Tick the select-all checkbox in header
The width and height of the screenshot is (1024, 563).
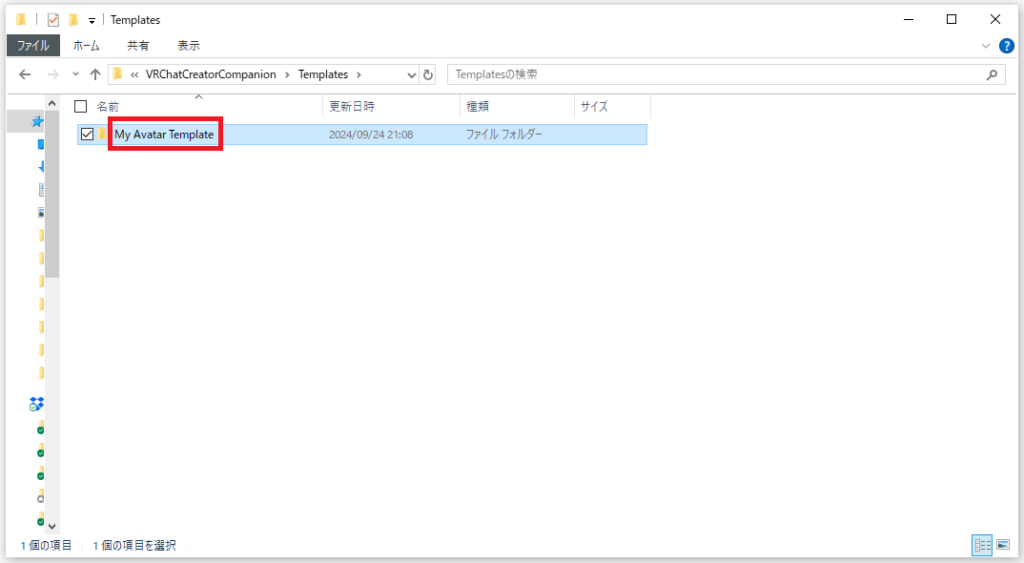click(x=80, y=106)
